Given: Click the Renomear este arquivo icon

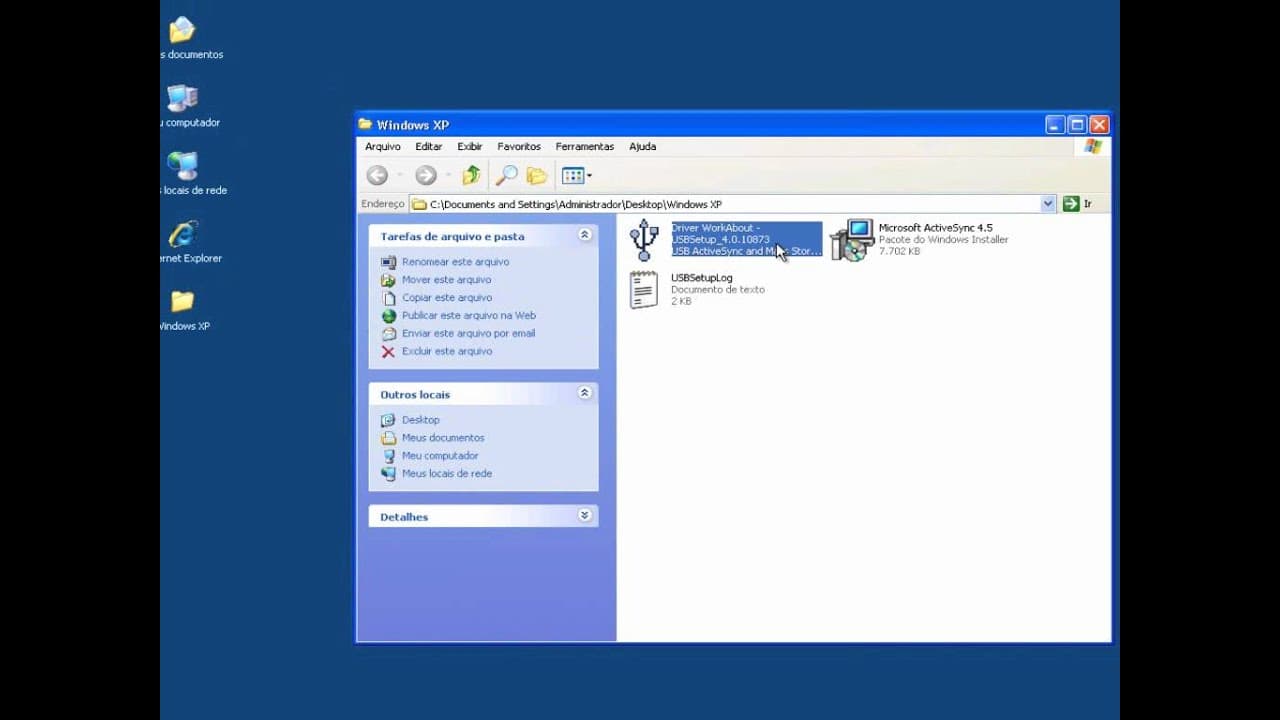Looking at the screenshot, I should coord(388,262).
